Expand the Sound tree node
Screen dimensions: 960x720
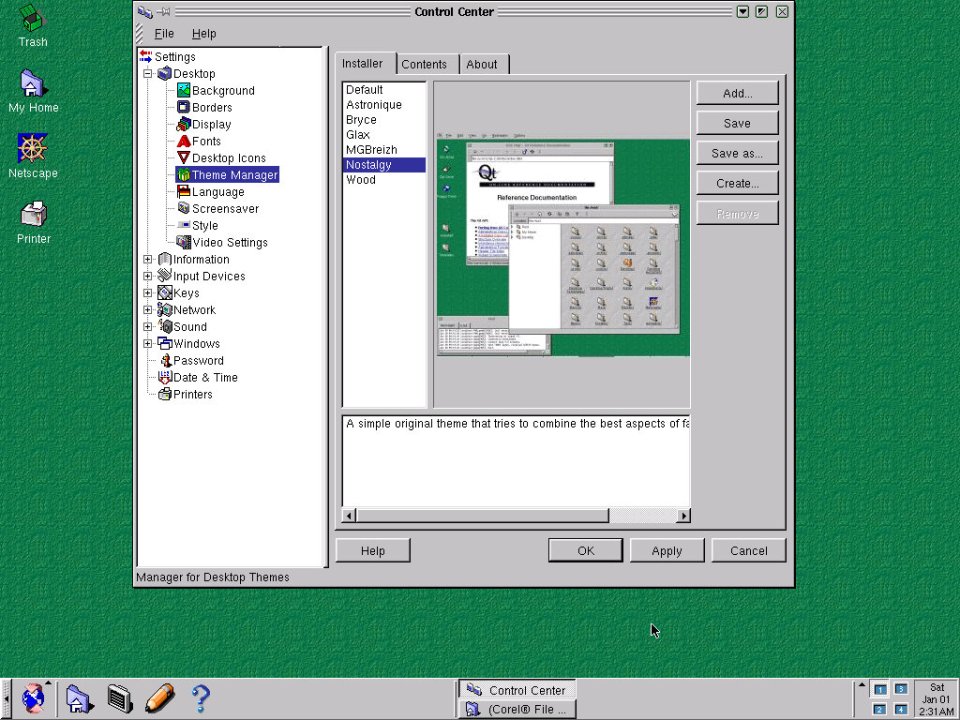click(x=148, y=327)
